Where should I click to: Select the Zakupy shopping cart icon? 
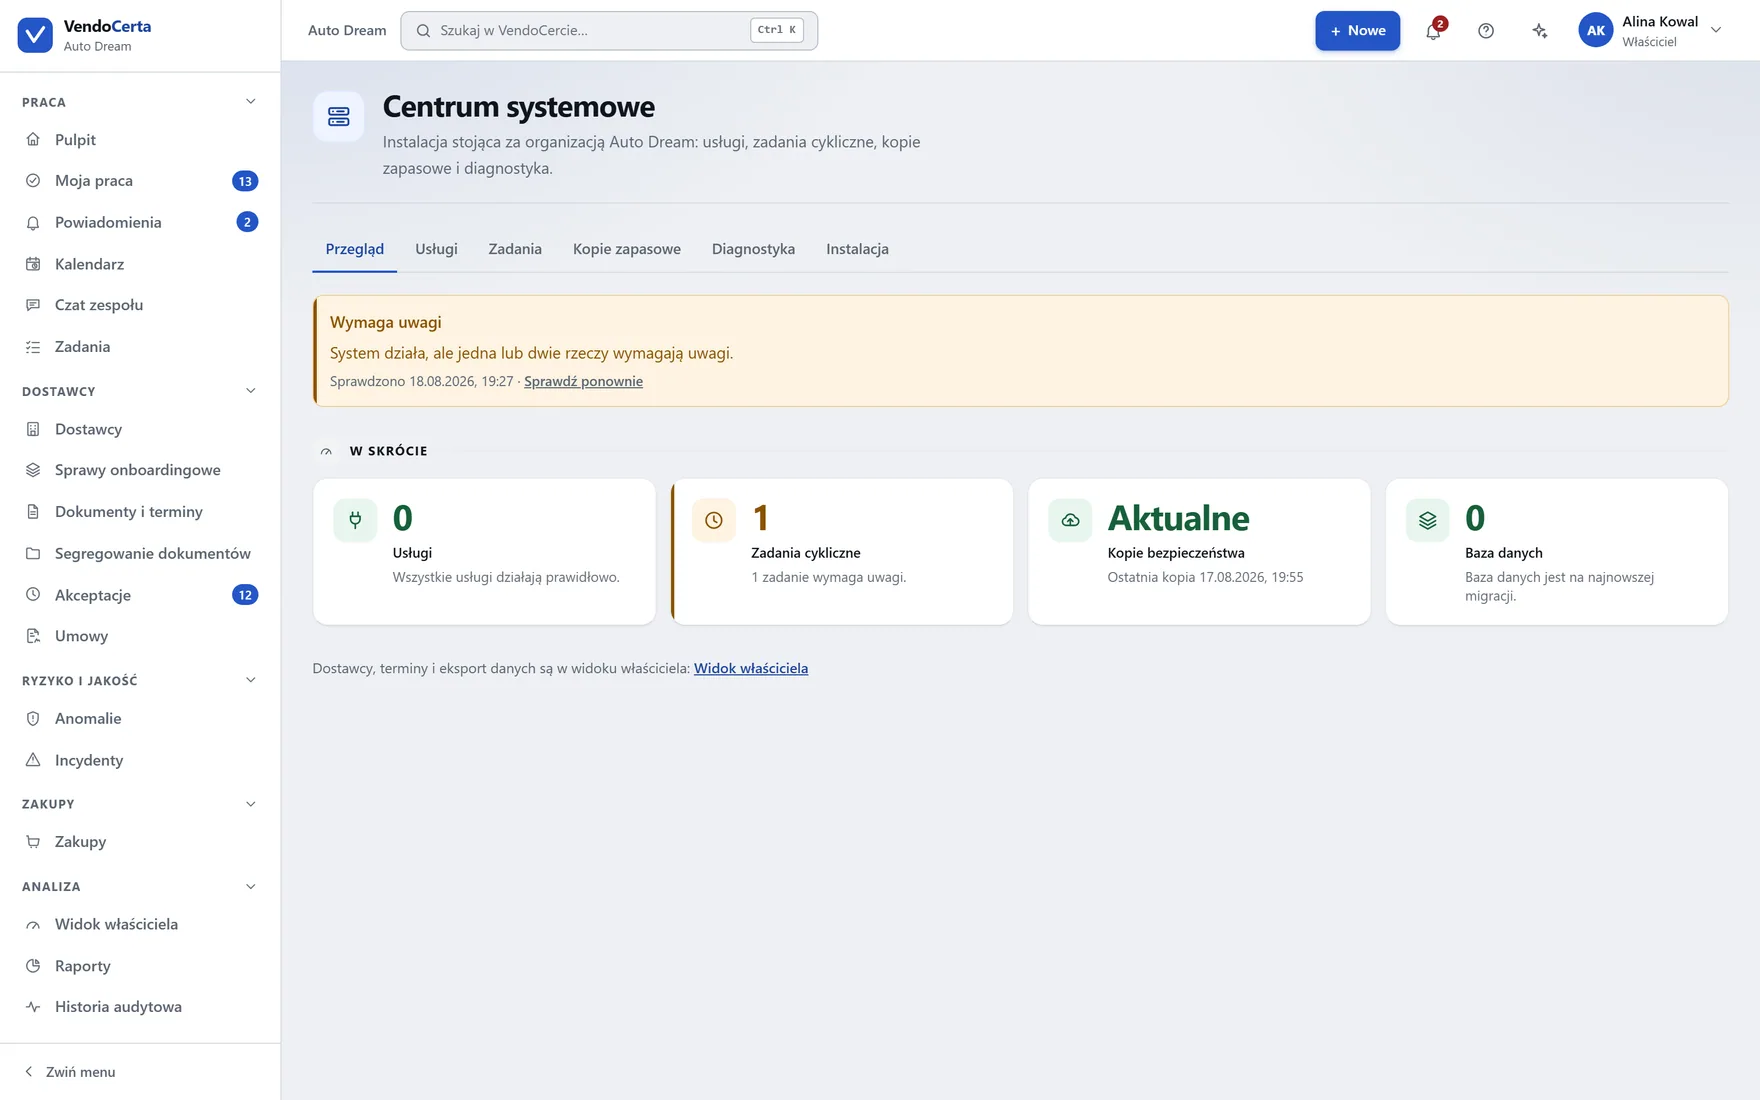pos(33,842)
